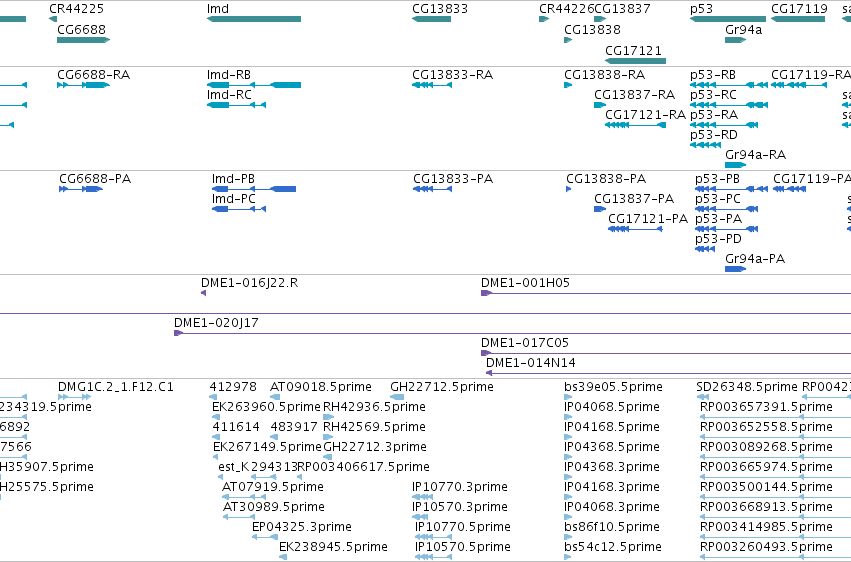
Task: Select the p53-RB transcript
Action: click(728, 85)
